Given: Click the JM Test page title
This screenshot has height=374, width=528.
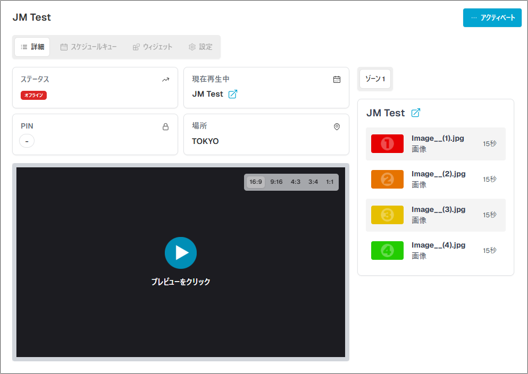Looking at the screenshot, I should (32, 18).
